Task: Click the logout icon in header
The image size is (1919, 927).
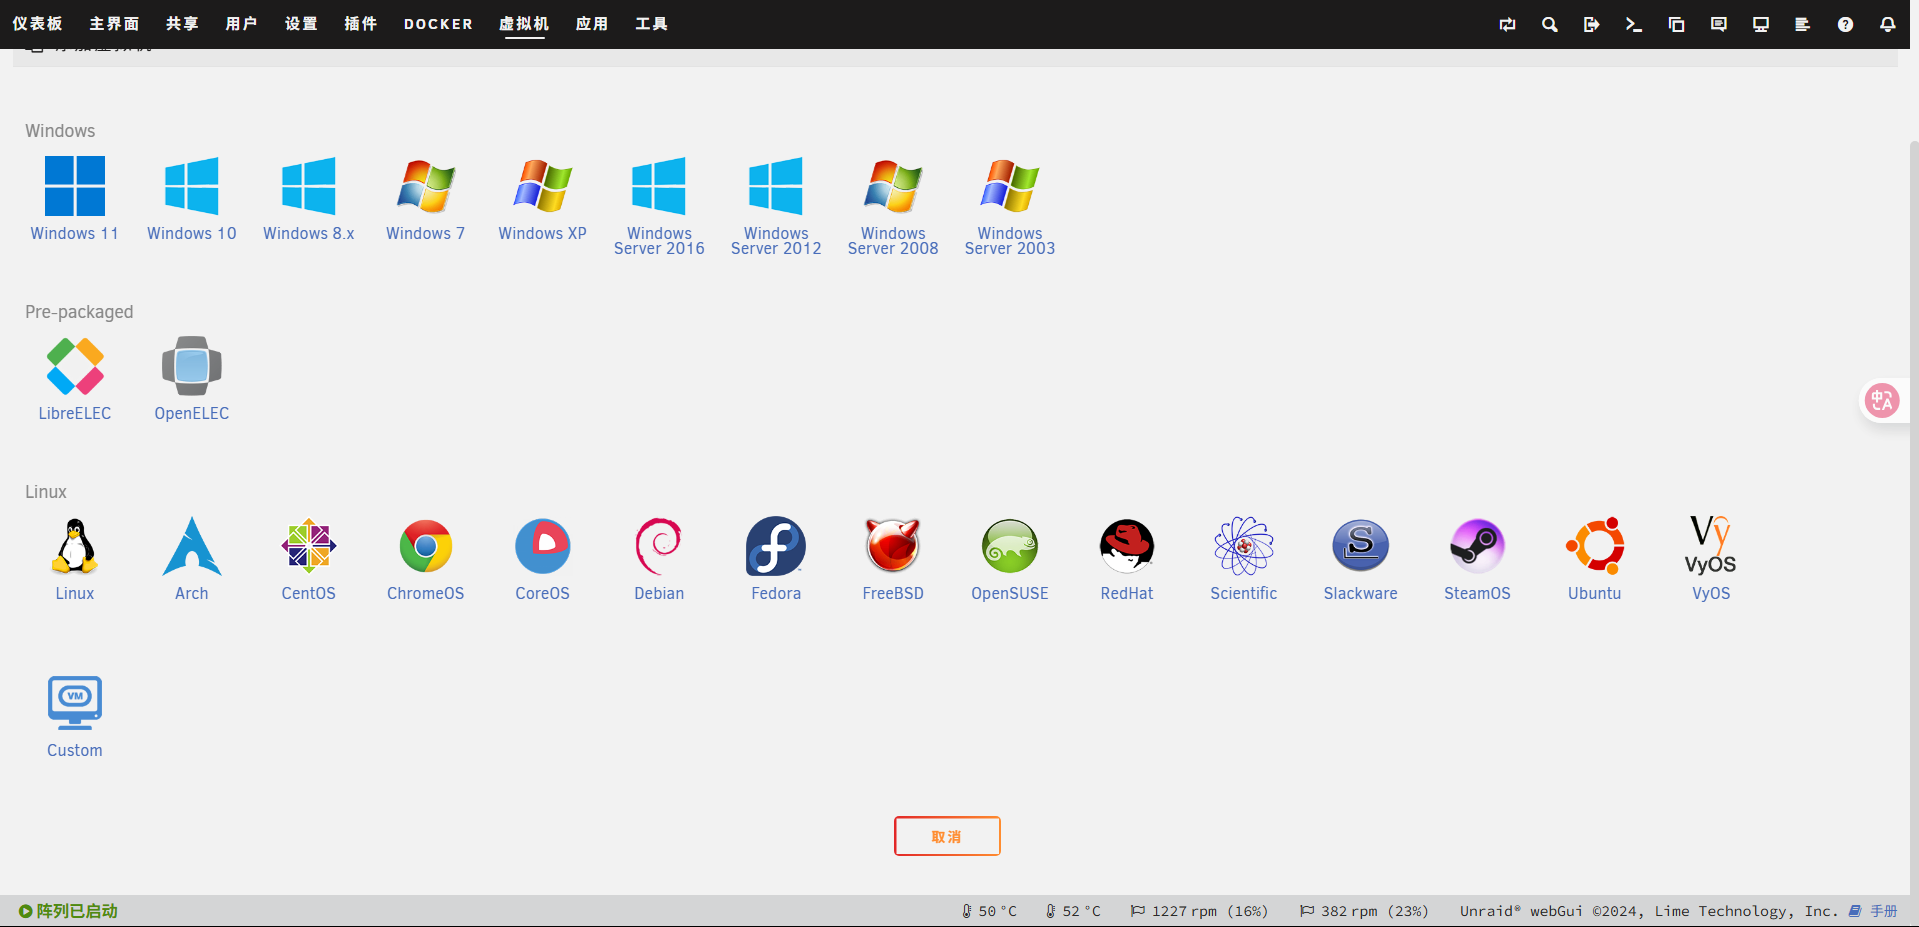Action: [1592, 24]
